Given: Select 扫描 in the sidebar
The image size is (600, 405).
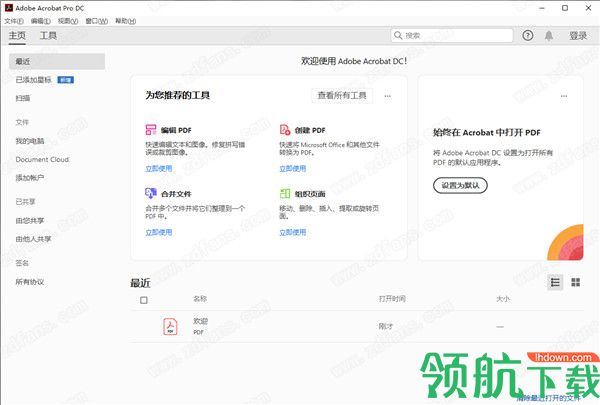Looking at the screenshot, I should coord(23,98).
